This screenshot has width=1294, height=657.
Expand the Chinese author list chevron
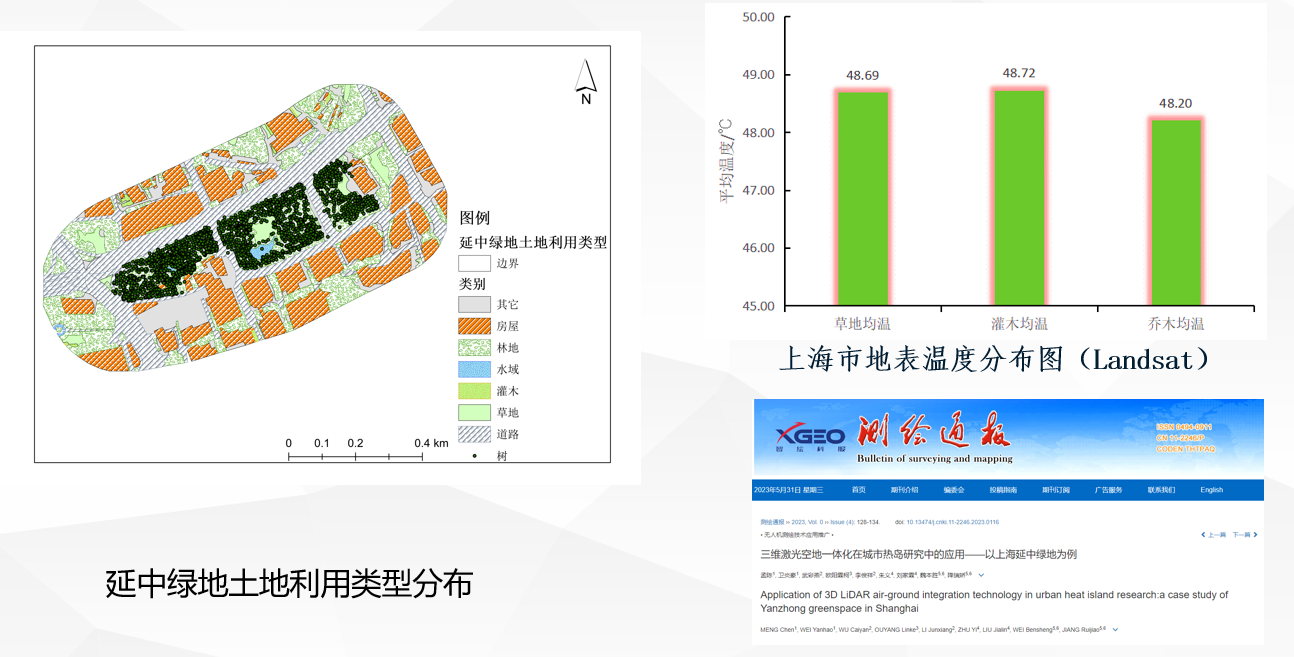[981, 575]
